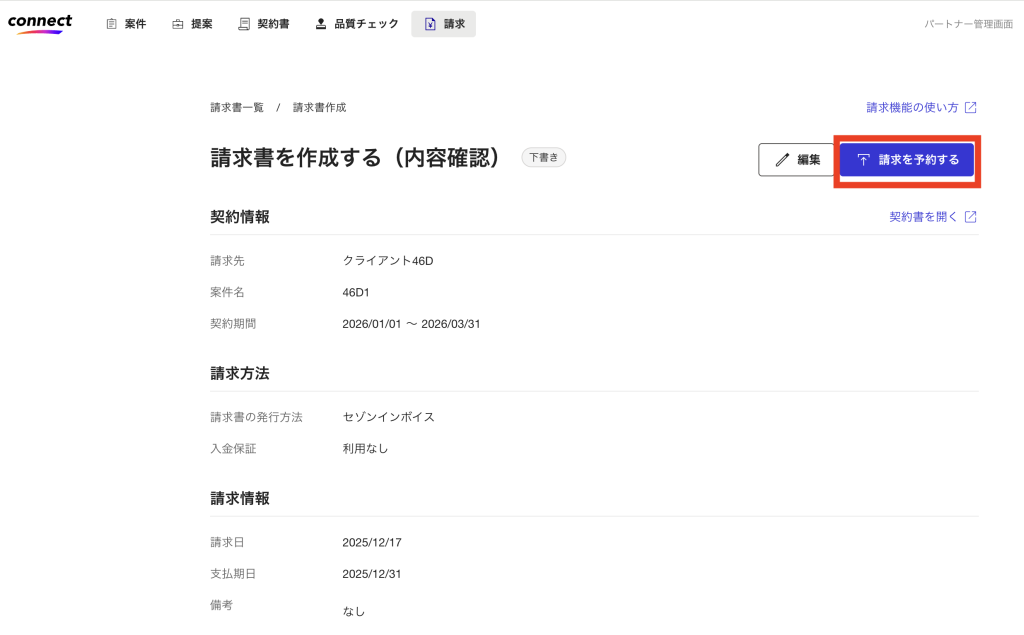Open the 請求機能の使い方 help link
The image size is (1024, 635).
point(912,108)
